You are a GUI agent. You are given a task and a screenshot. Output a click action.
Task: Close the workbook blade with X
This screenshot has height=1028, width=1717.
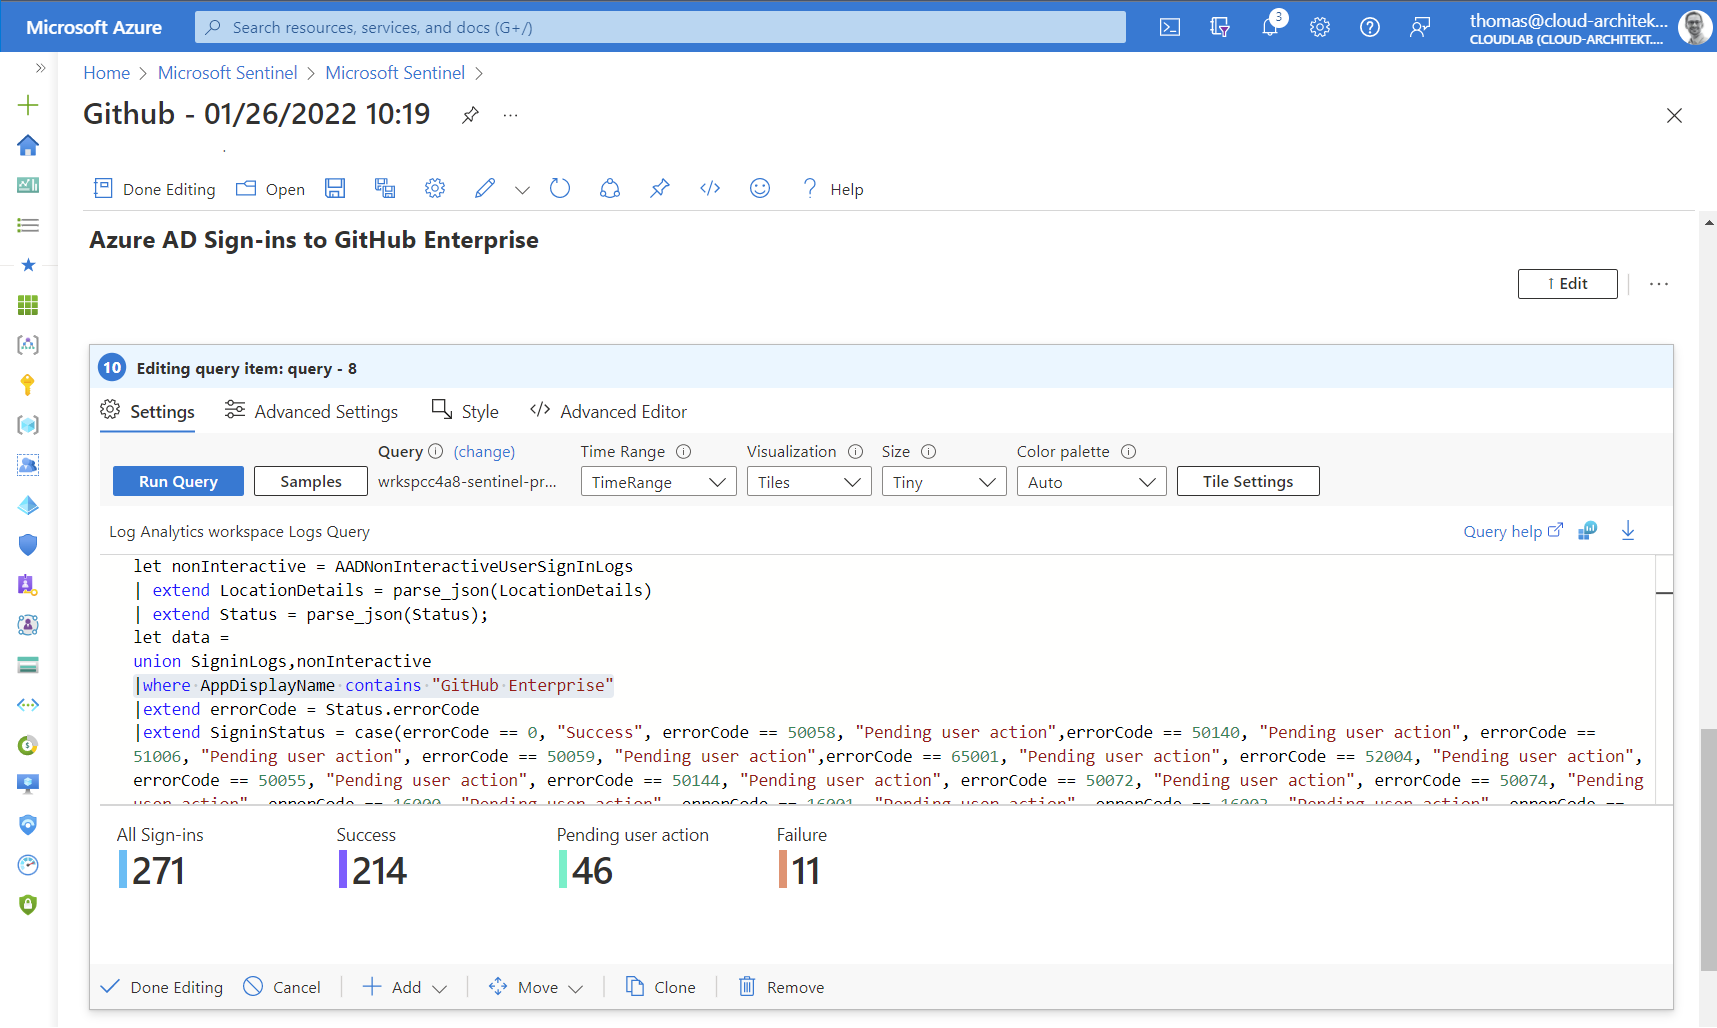click(1674, 115)
